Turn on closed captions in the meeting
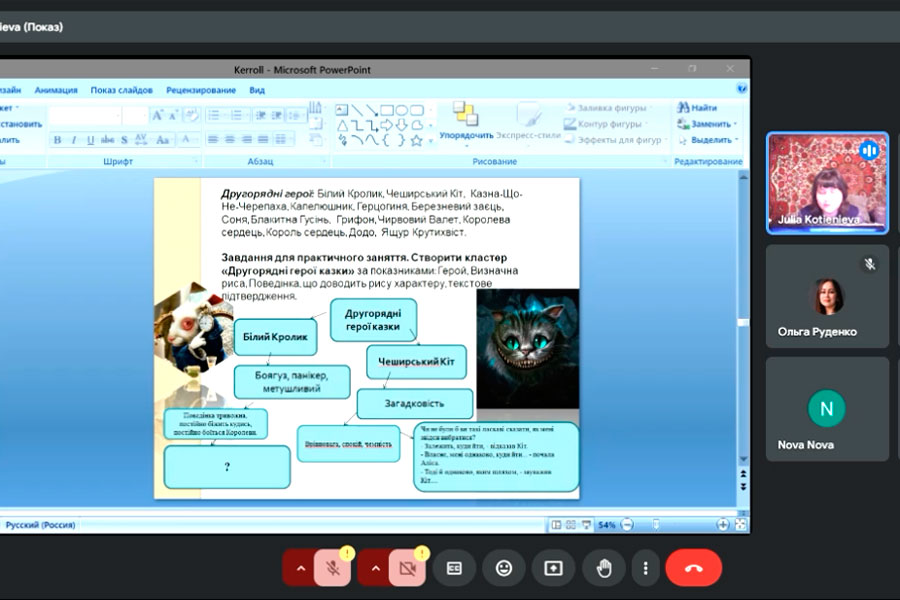This screenshot has width=900, height=600. [454, 568]
